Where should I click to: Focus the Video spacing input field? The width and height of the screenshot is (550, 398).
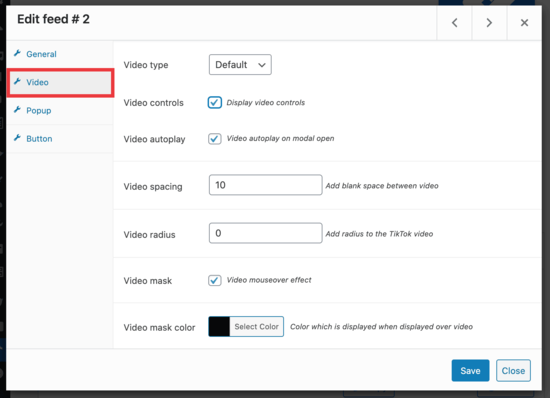(266, 185)
